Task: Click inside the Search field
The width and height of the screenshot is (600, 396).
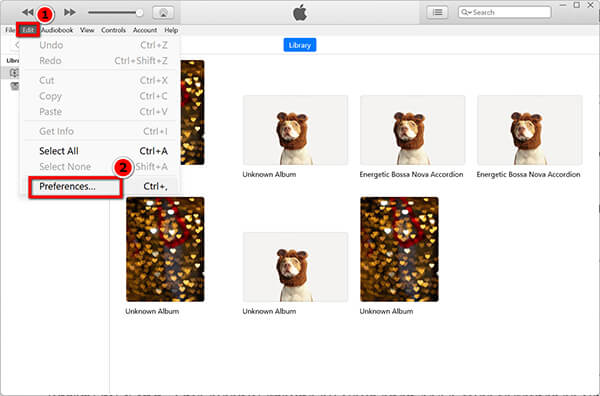Action: [504, 12]
